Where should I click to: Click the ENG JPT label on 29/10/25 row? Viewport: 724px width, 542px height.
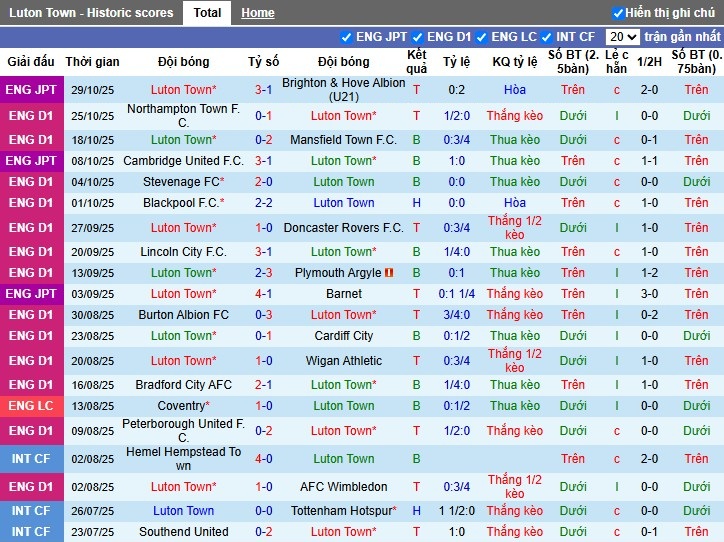point(31,90)
